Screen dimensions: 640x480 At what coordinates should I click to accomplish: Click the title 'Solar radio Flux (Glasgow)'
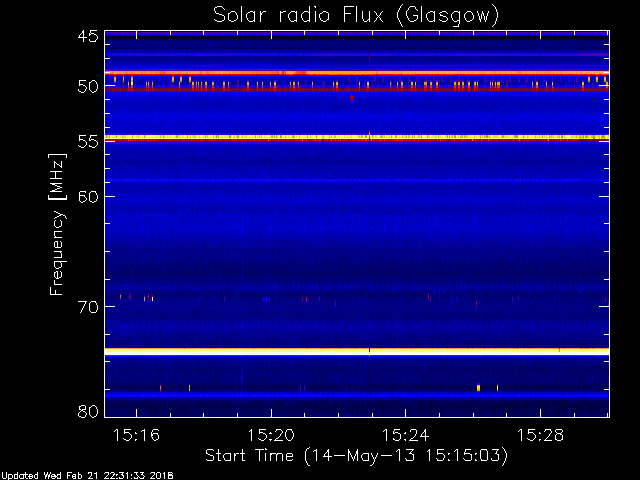pyautogui.click(x=356, y=16)
